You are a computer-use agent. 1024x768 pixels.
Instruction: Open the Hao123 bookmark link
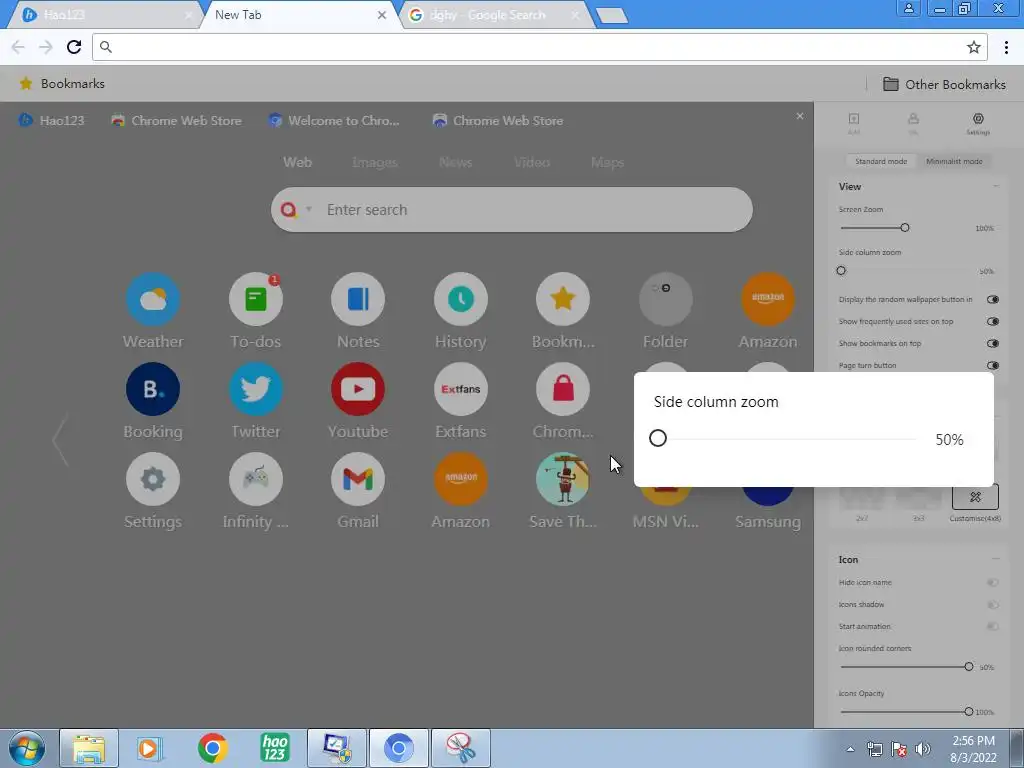(x=52, y=120)
